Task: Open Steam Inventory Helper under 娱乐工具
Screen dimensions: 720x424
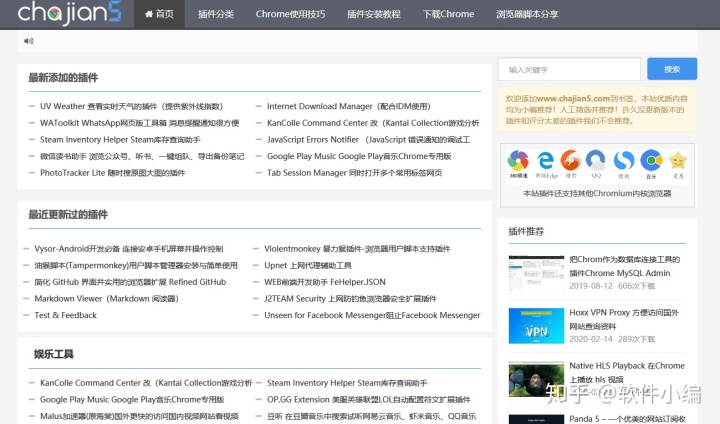Action: pos(347,383)
